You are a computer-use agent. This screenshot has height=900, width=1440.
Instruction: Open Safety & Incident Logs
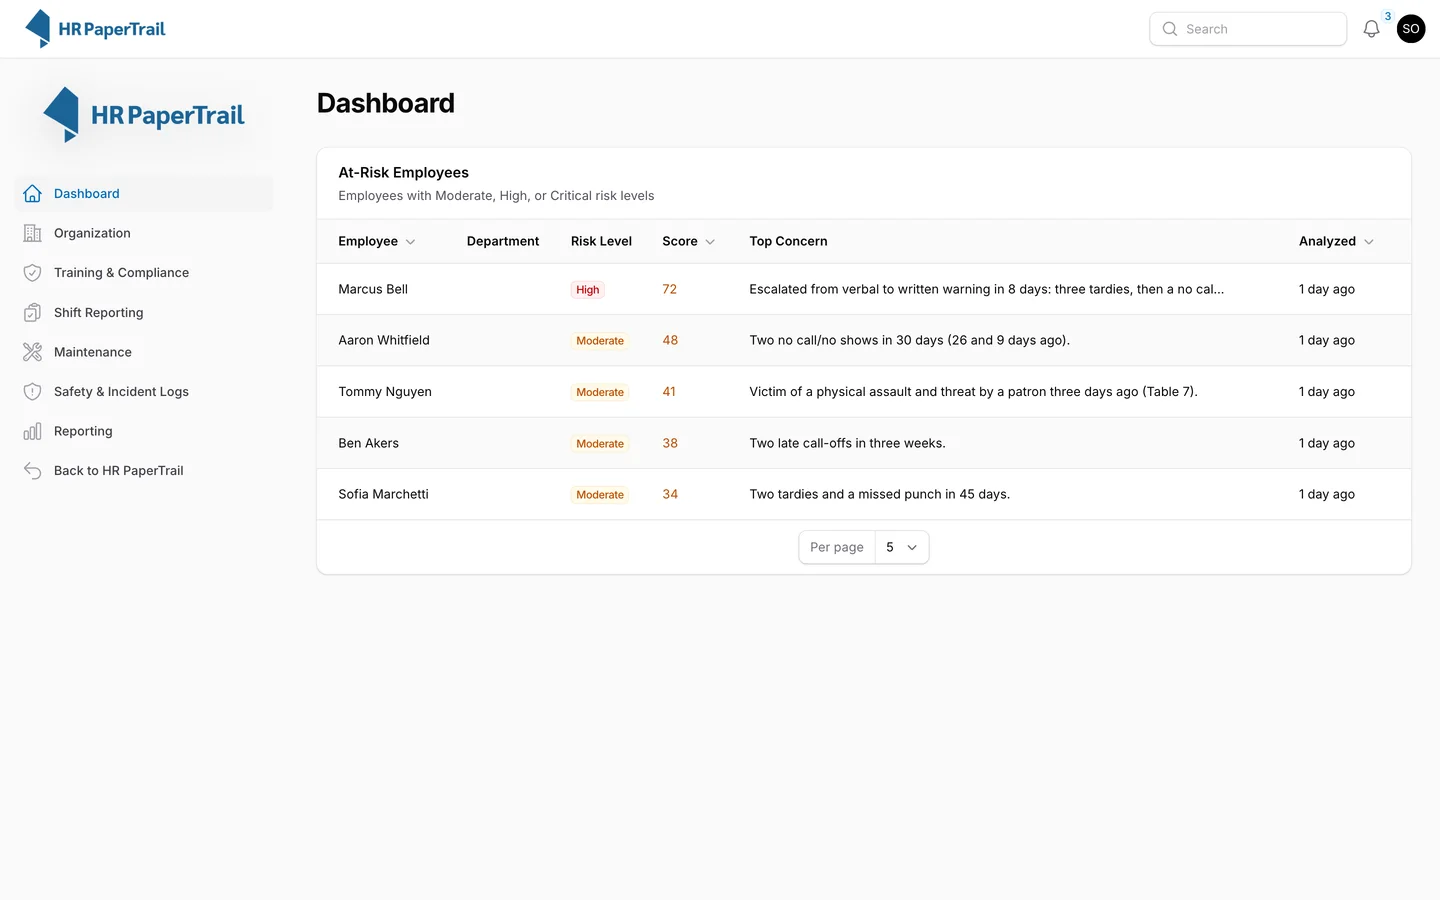pyautogui.click(x=144, y=392)
